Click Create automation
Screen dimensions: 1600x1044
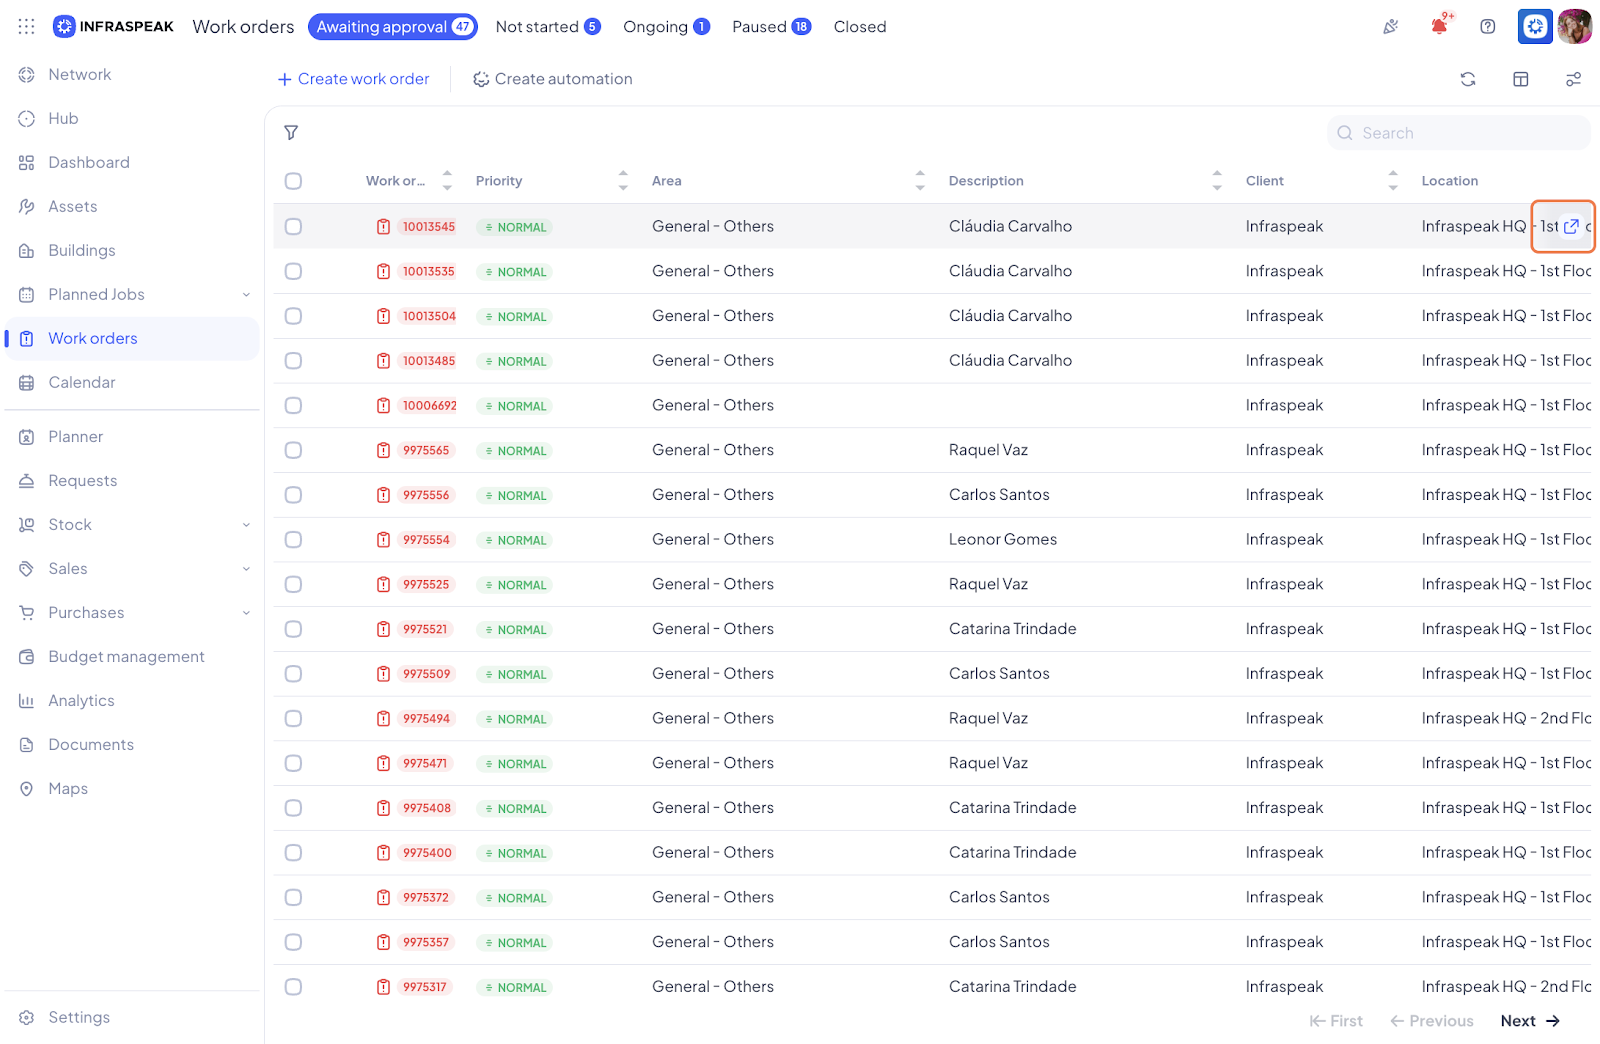[552, 79]
